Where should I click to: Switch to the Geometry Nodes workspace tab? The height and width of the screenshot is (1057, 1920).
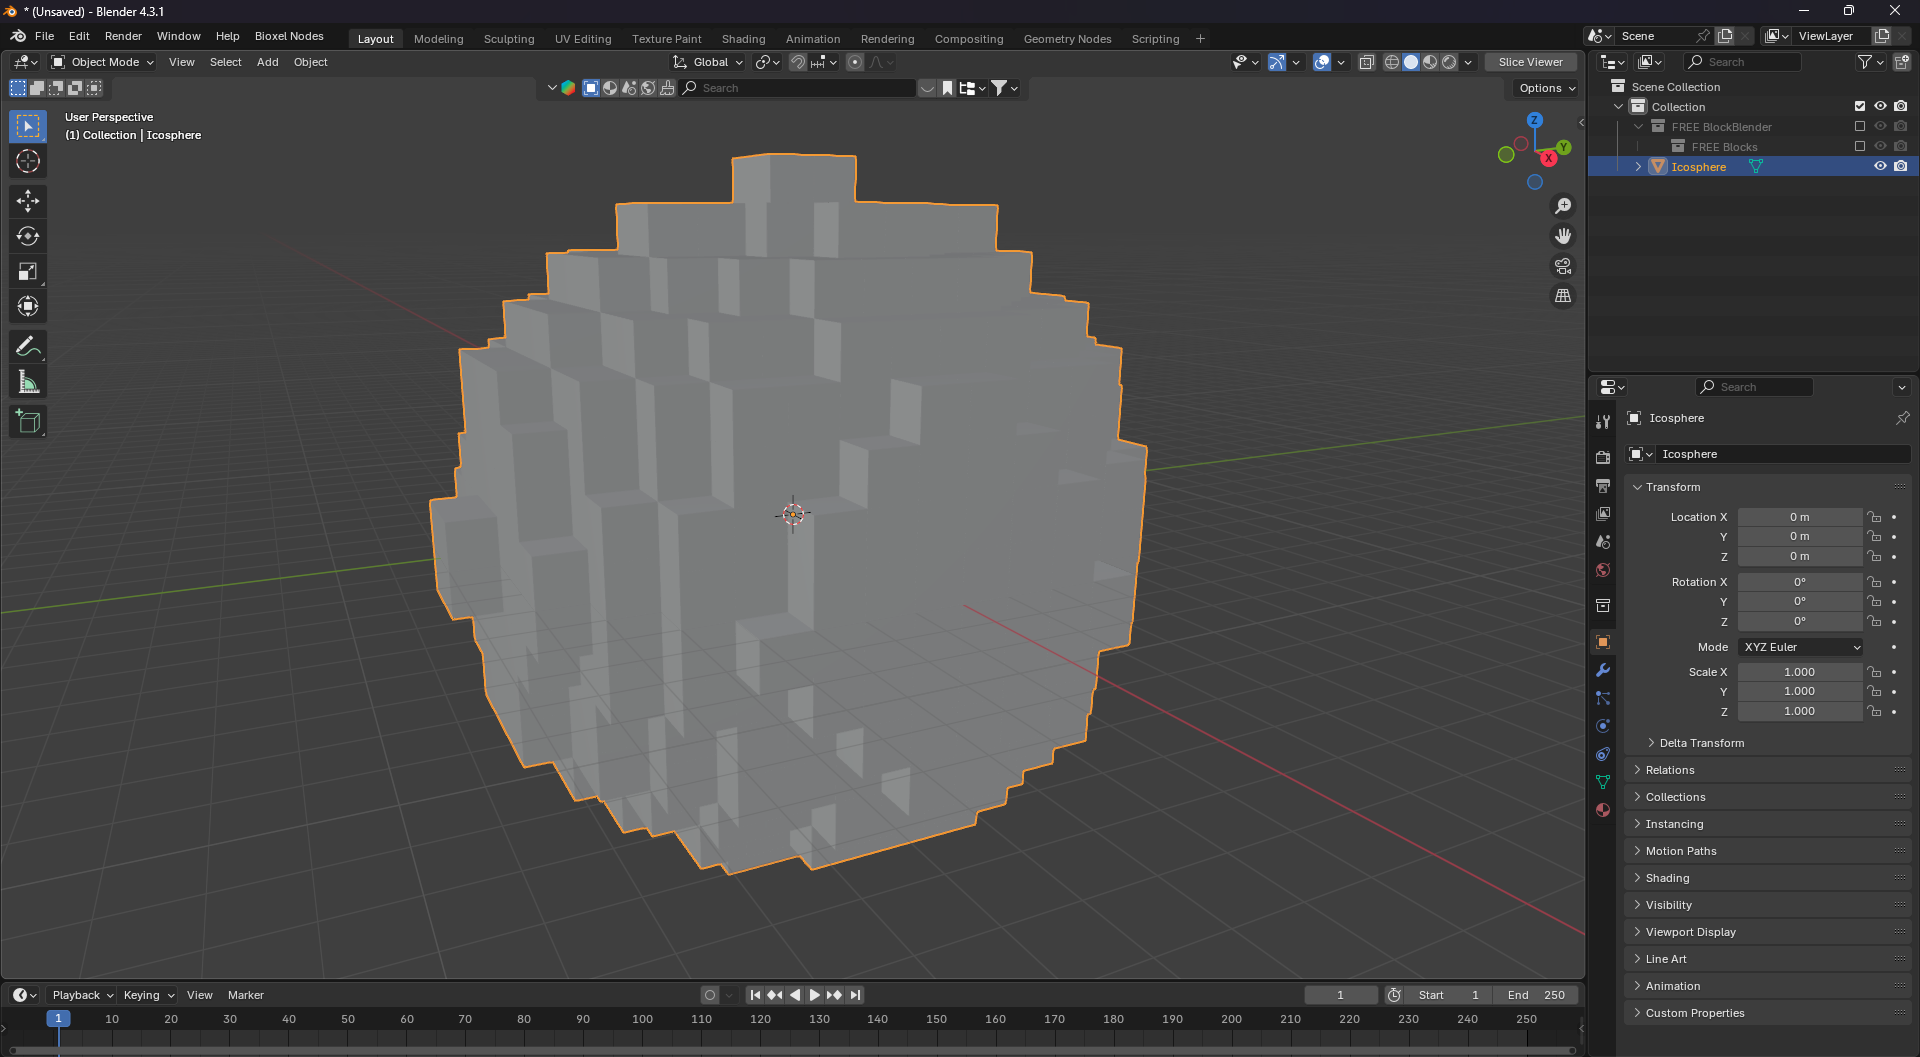tap(1067, 39)
